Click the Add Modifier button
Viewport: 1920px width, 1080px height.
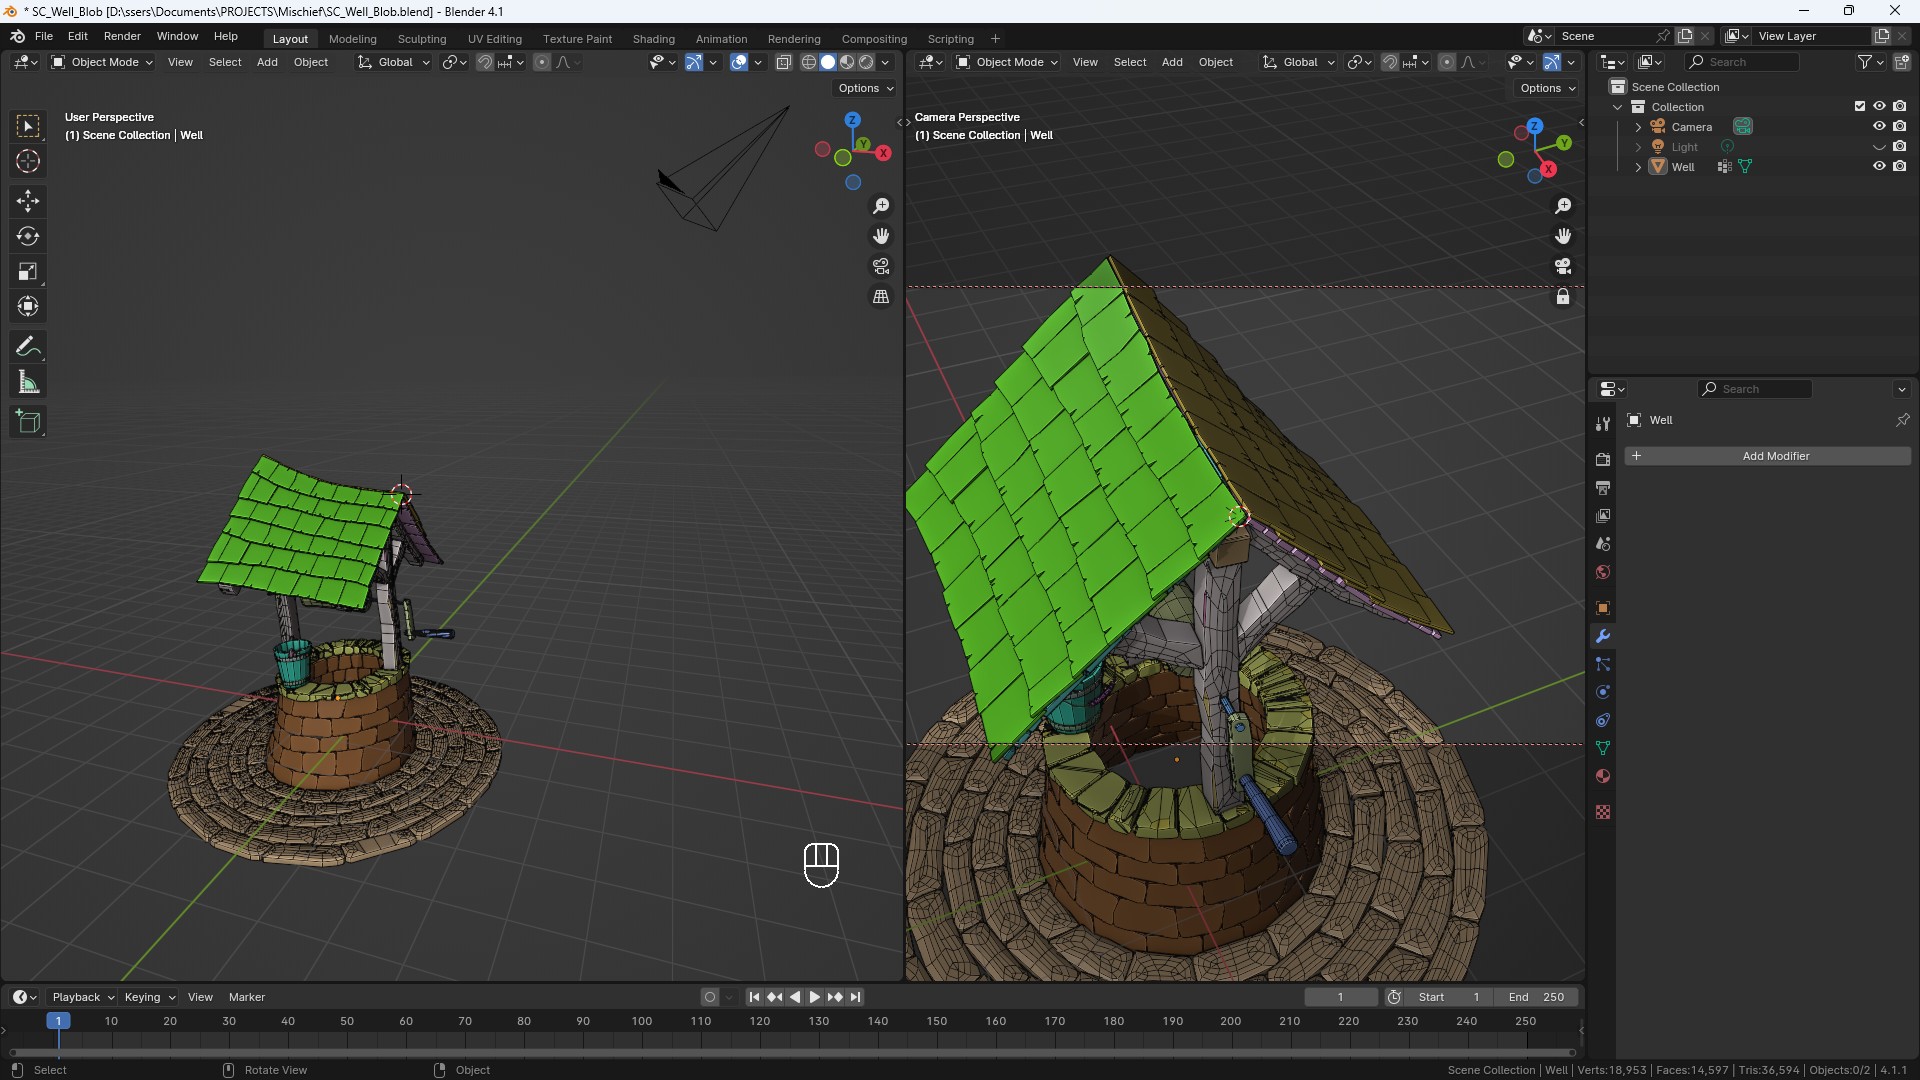1776,455
